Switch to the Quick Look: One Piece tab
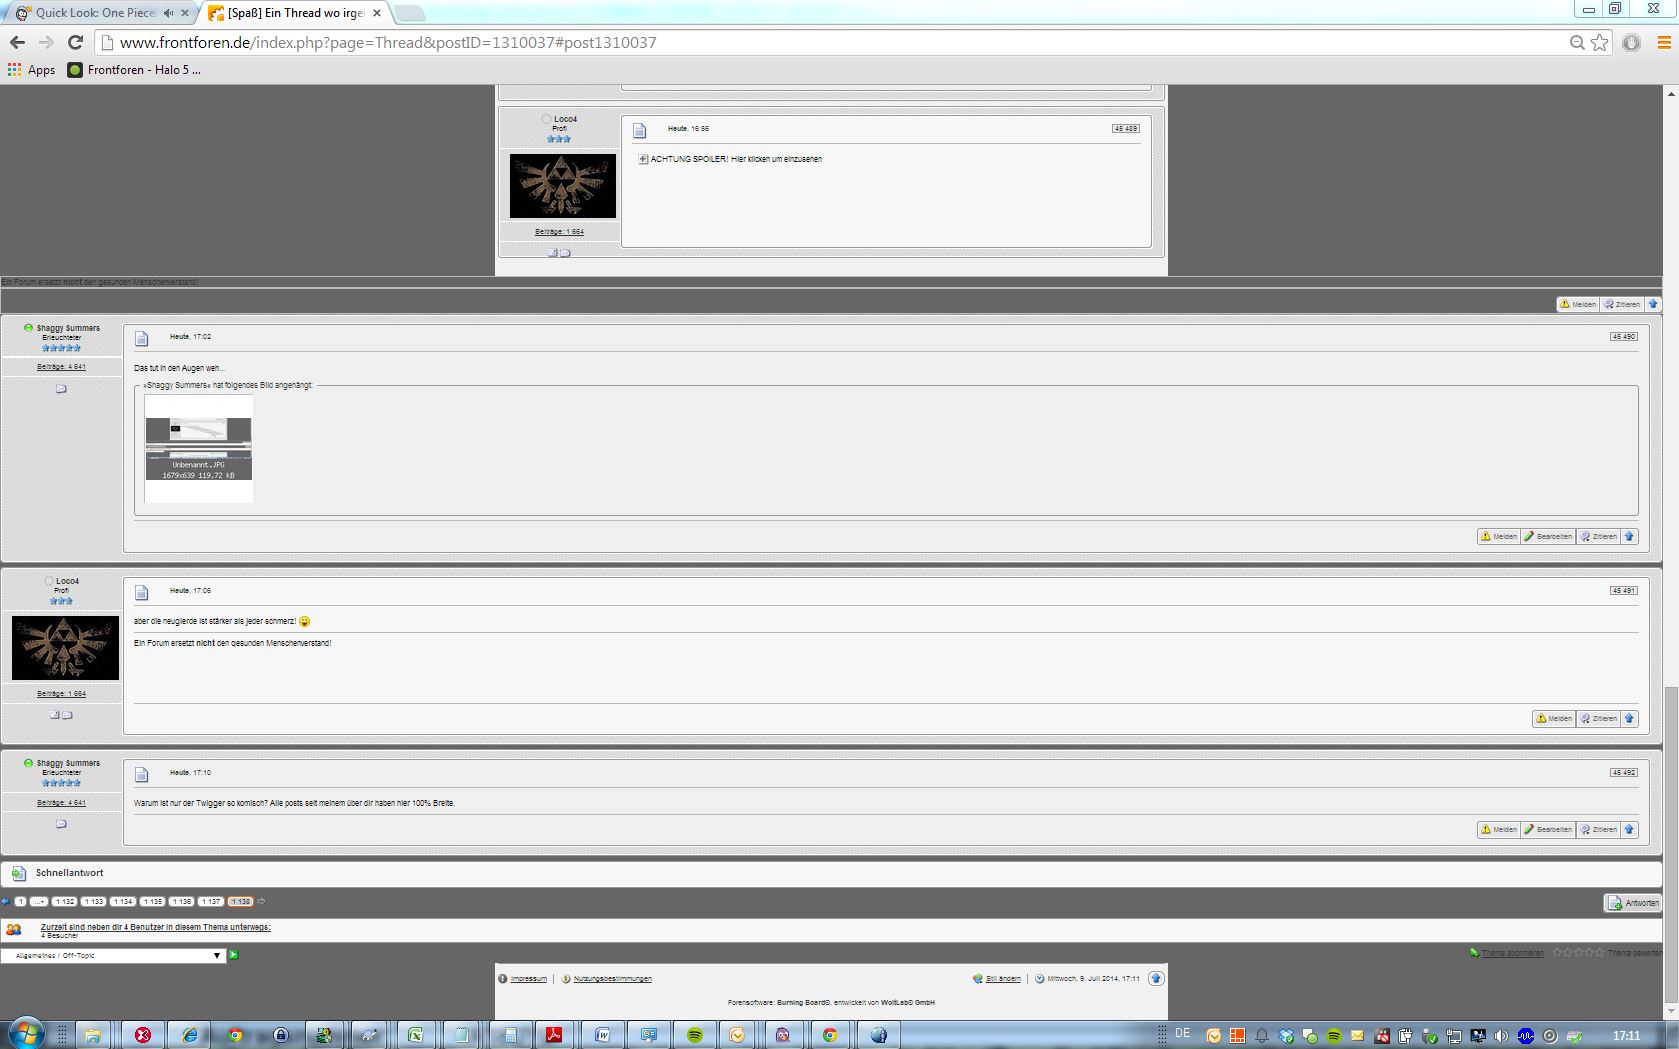 [x=95, y=13]
